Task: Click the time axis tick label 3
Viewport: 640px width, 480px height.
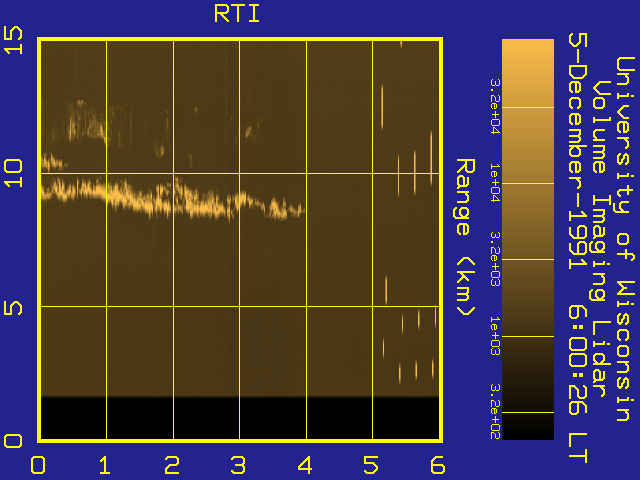Action: coord(238,465)
